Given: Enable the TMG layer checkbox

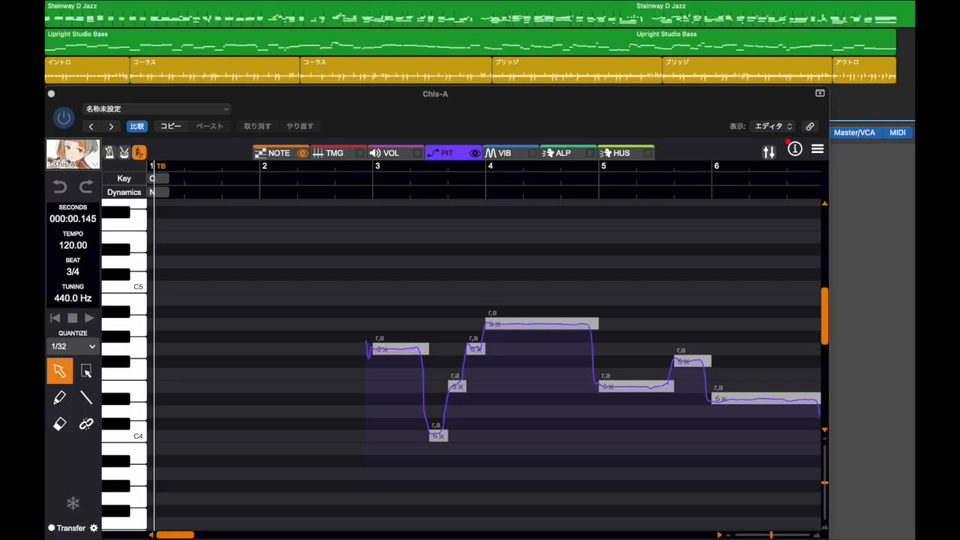Looking at the screenshot, I should pos(360,153).
